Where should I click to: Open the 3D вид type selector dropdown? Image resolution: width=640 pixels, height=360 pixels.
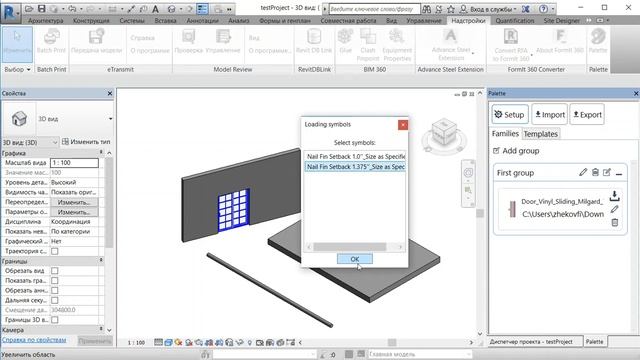tap(110, 119)
